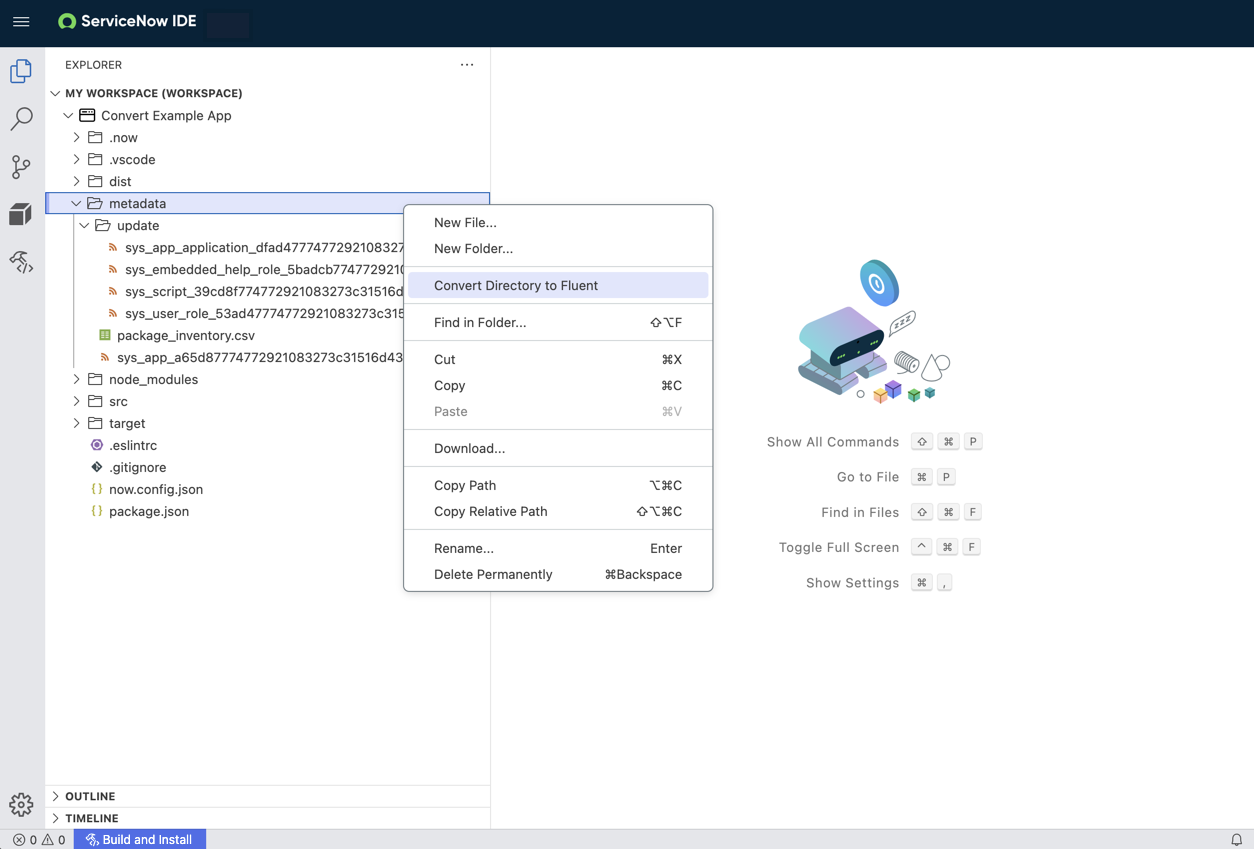The height and width of the screenshot is (849, 1254).
Task: Open the .gitignore file
Action: 138,467
